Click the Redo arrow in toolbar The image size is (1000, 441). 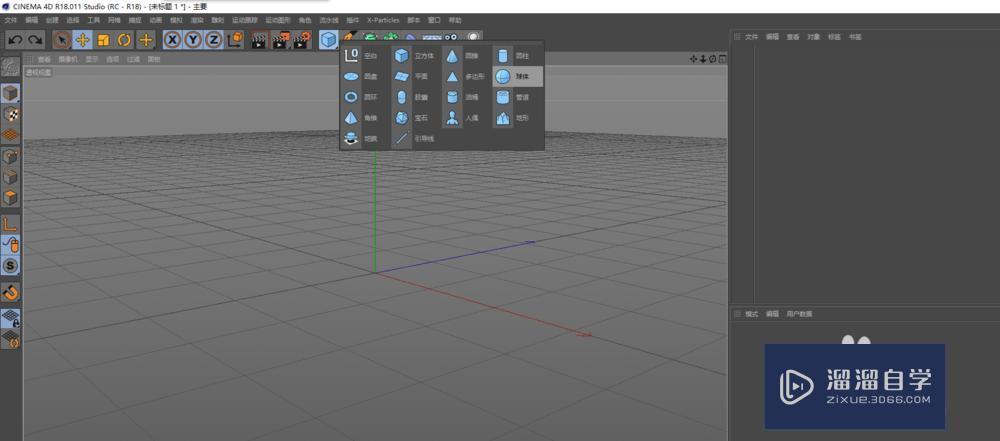[x=35, y=40]
